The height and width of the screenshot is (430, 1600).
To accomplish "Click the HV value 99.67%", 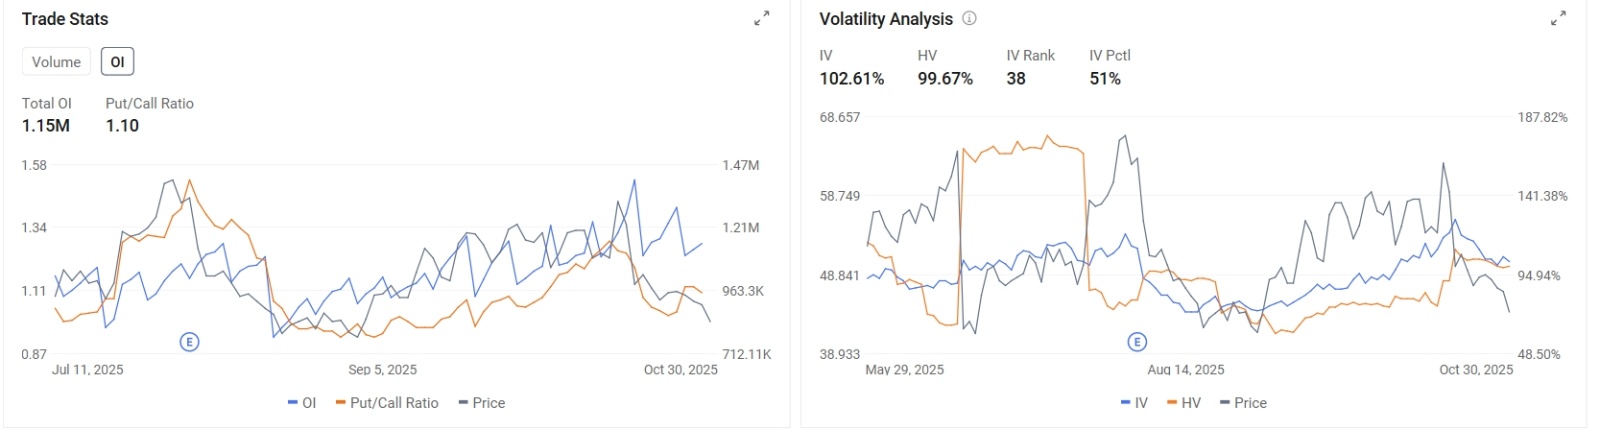I will pyautogui.click(x=945, y=79).
